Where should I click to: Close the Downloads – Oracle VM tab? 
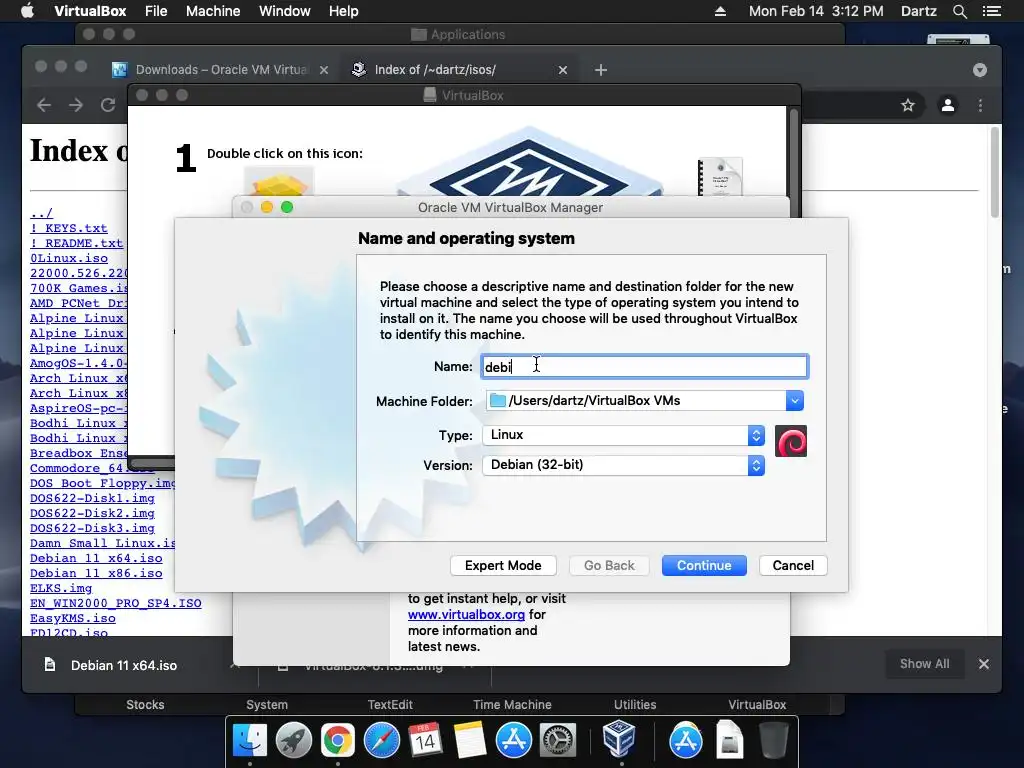pos(324,70)
